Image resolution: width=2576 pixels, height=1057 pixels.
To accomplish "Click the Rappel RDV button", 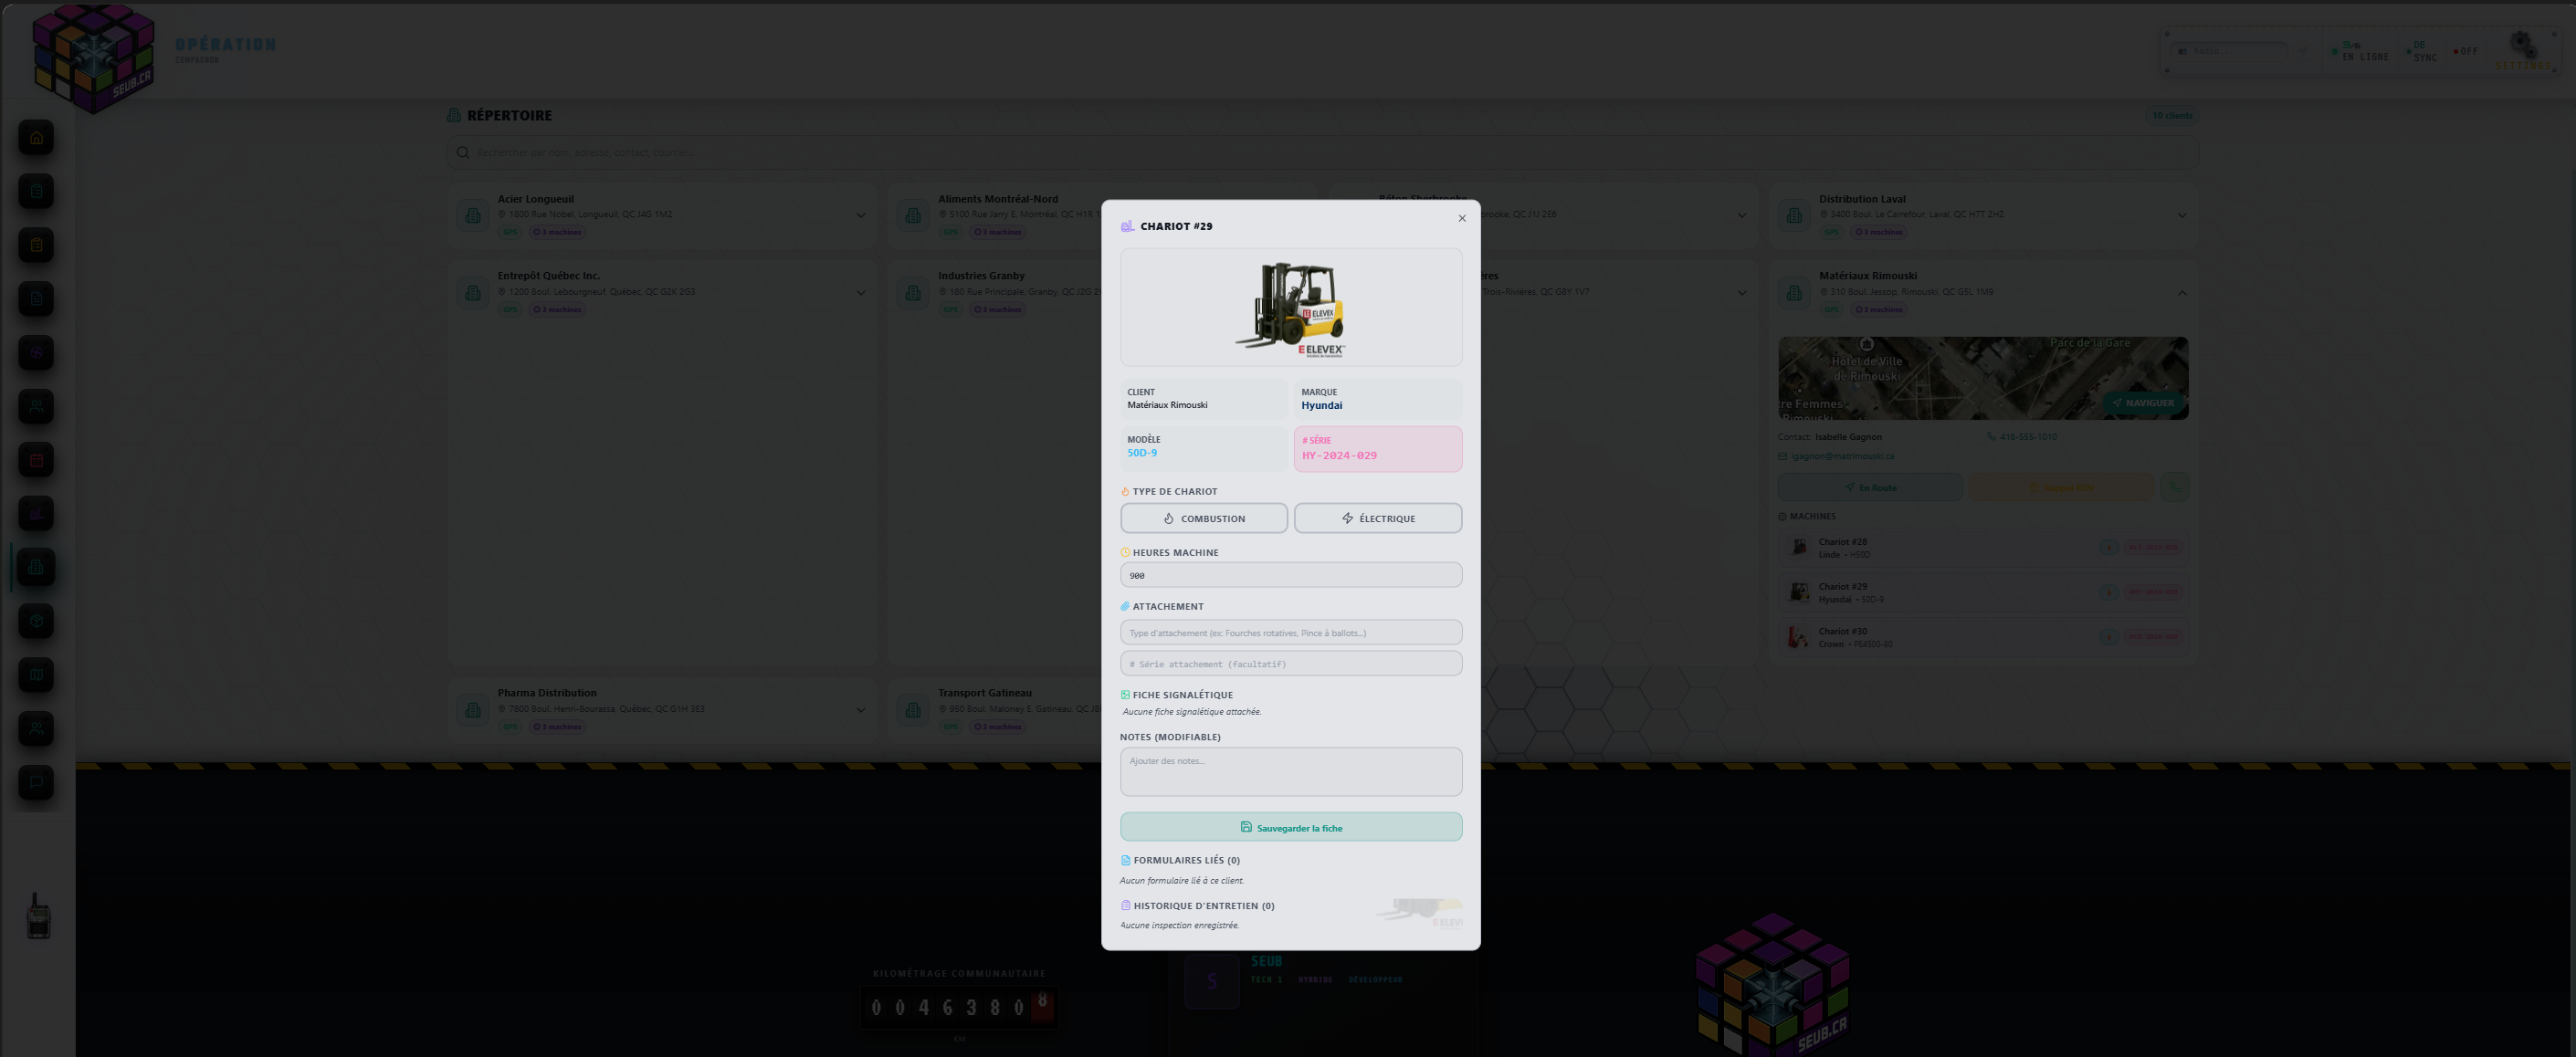I will pyautogui.click(x=2061, y=488).
